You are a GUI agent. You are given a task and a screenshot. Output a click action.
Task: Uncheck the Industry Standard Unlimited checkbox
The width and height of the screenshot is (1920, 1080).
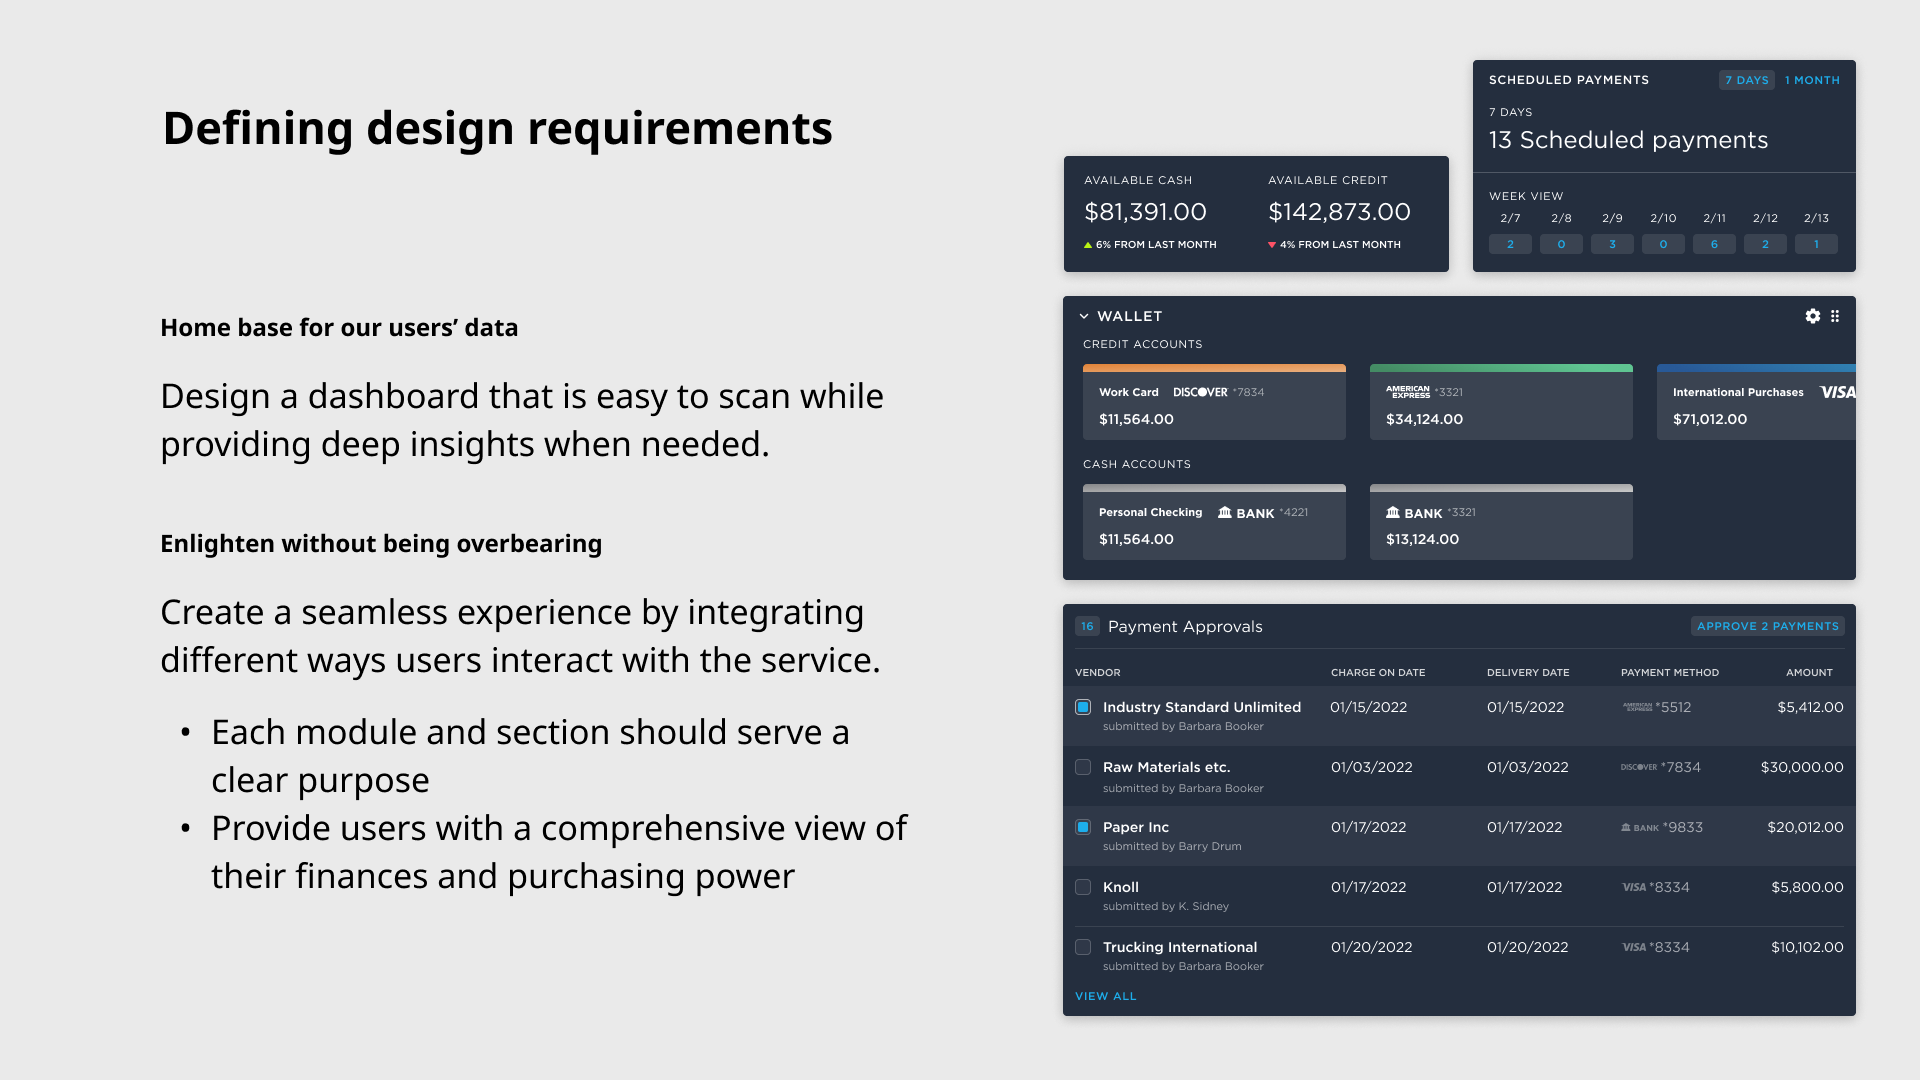1083,707
